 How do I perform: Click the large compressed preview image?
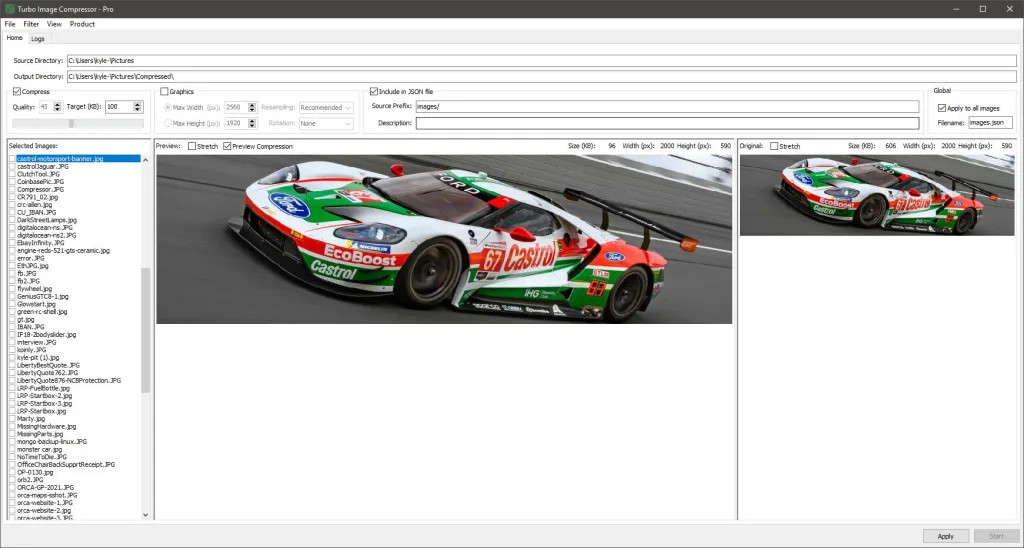click(x=444, y=239)
